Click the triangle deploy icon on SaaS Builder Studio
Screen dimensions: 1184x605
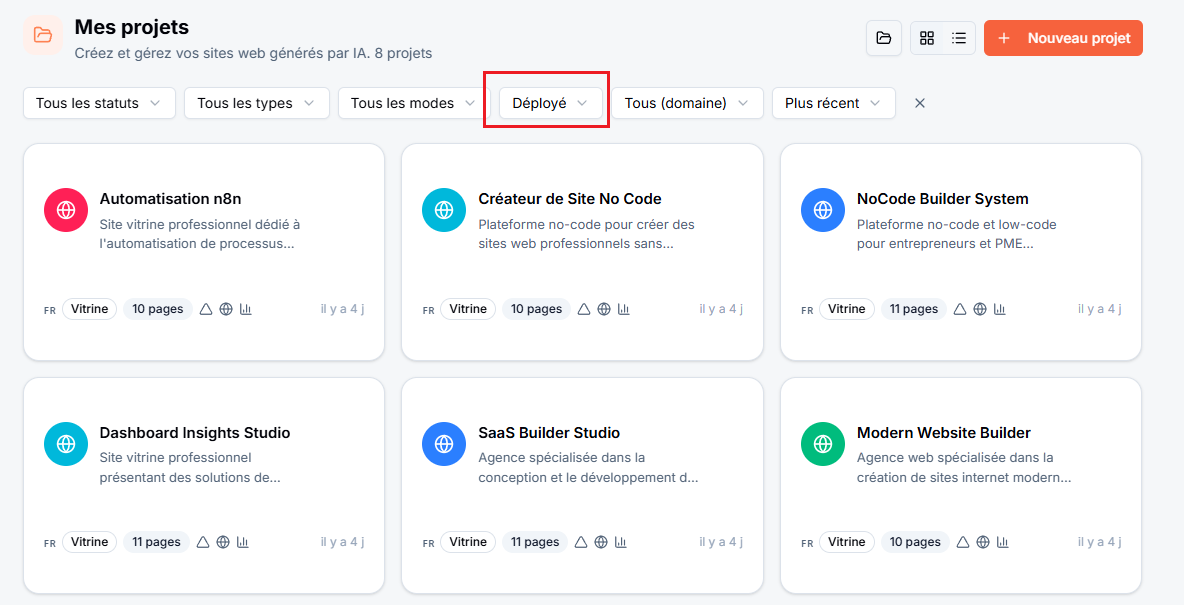coord(581,542)
